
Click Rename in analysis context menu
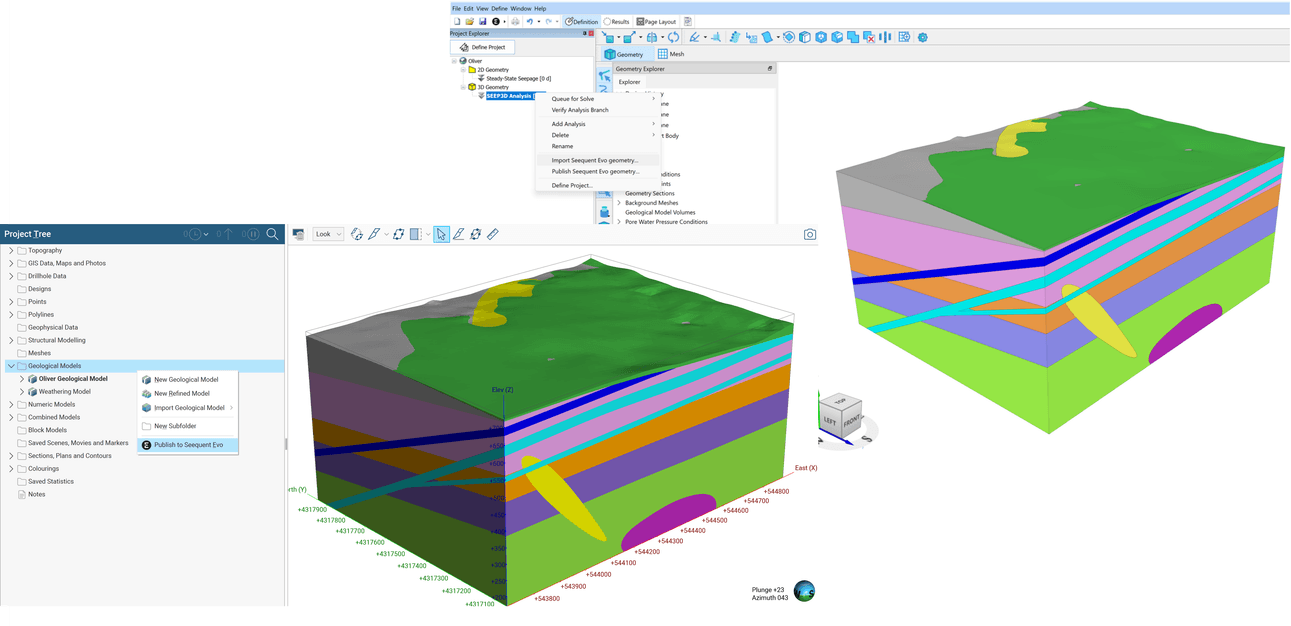562,146
